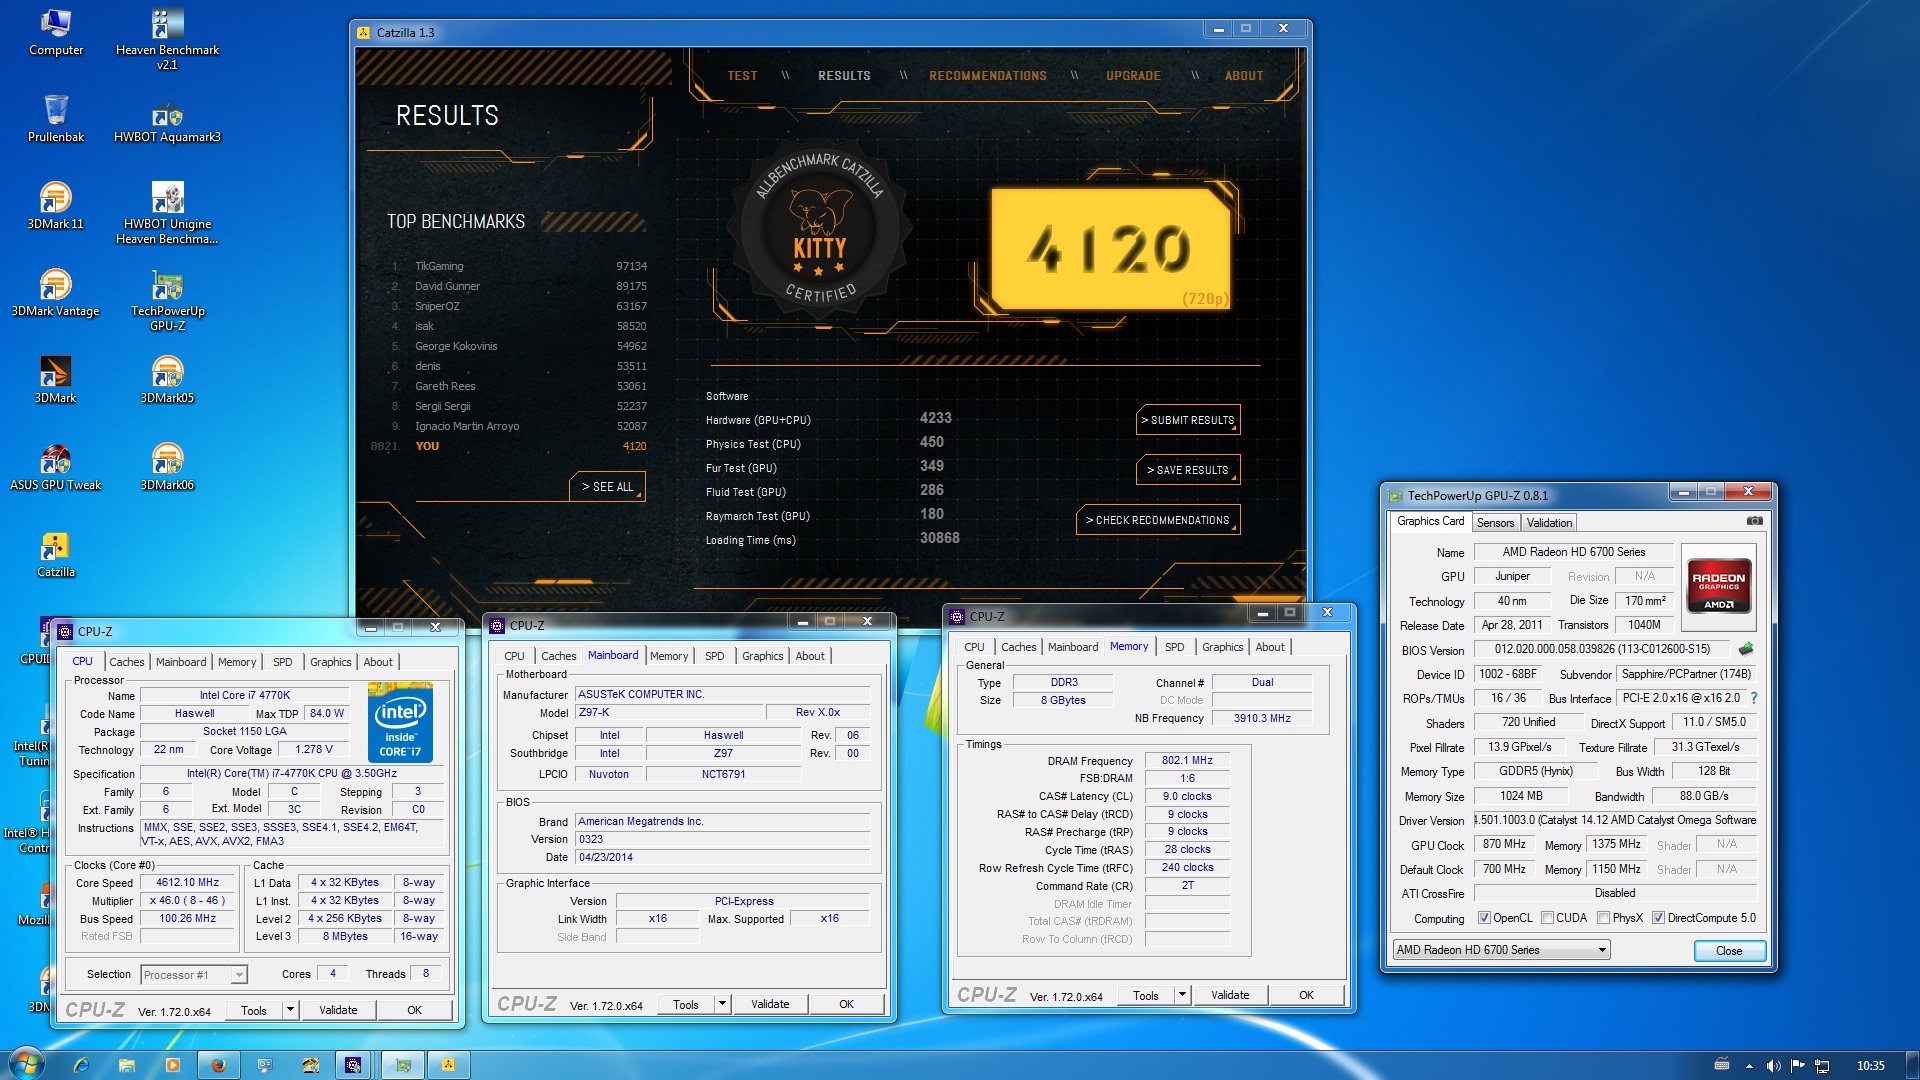The image size is (1920, 1080).
Task: Click the 4120 score badge
Action: tap(1111, 247)
